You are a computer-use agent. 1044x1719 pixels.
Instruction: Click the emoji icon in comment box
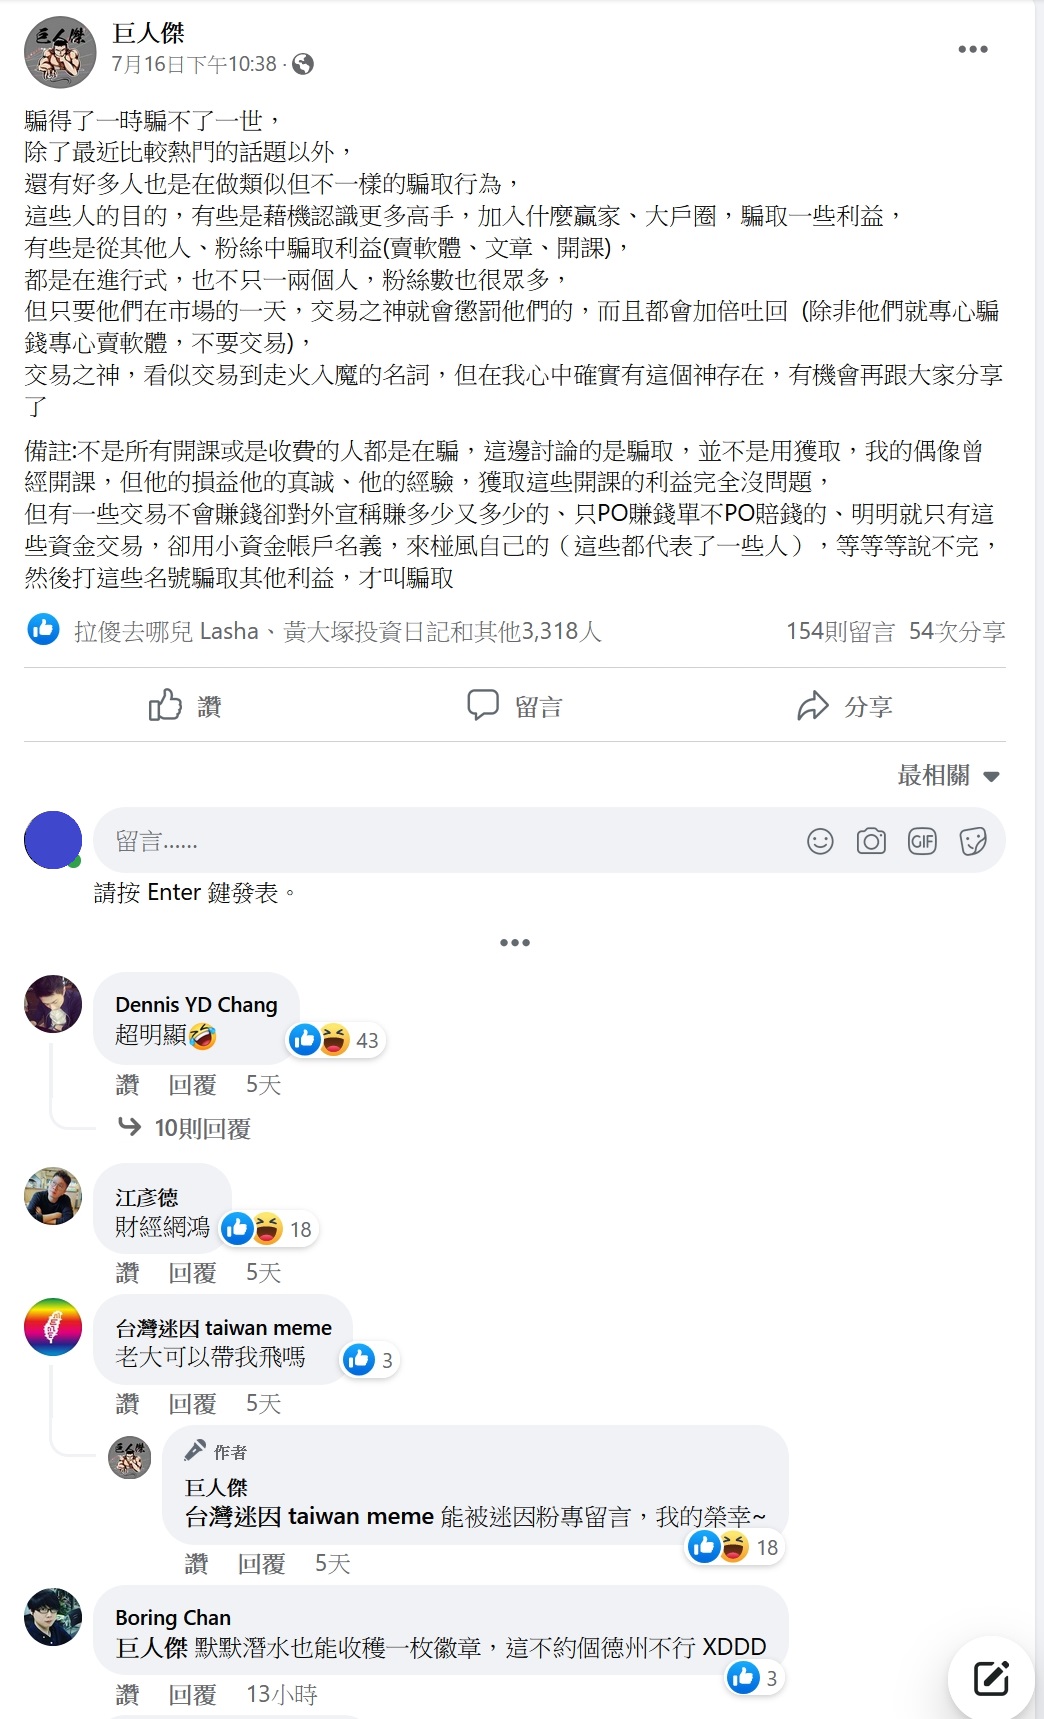pyautogui.click(x=820, y=841)
